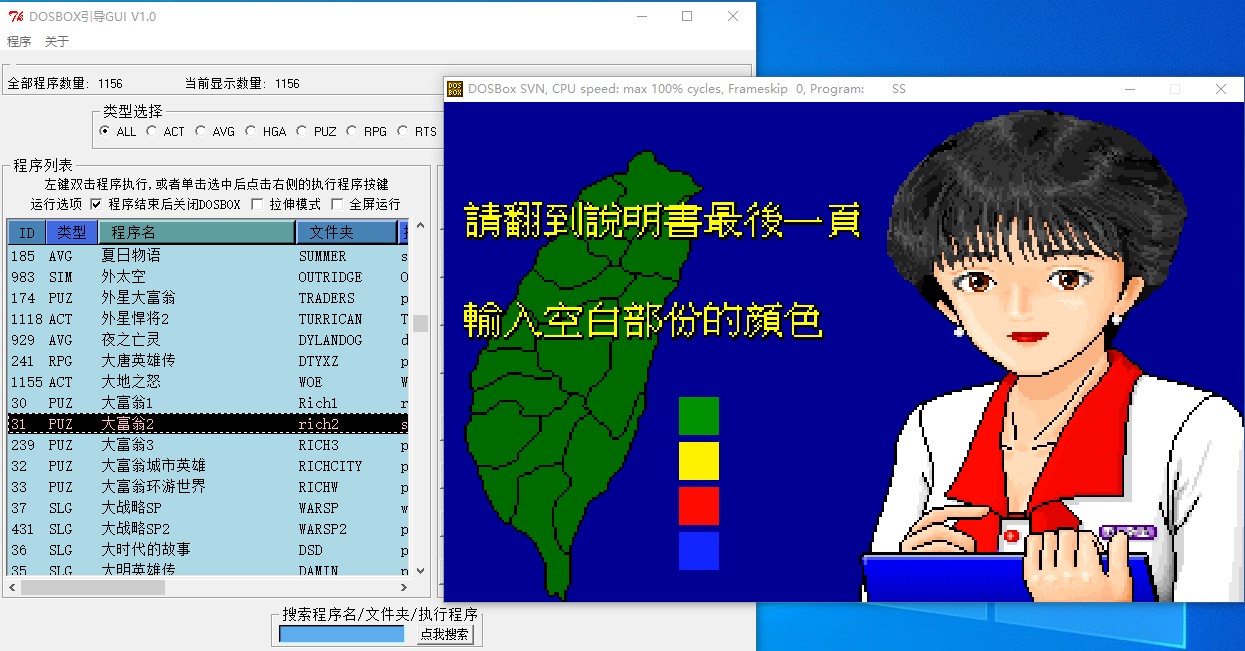This screenshot has width=1245, height=651.
Task: Select the 夏日物语 row
Action: (208, 256)
